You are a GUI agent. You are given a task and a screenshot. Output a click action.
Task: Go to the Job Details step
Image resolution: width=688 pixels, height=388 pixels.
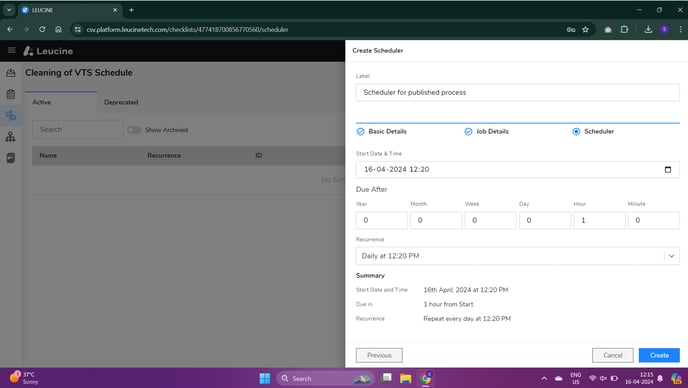486,132
